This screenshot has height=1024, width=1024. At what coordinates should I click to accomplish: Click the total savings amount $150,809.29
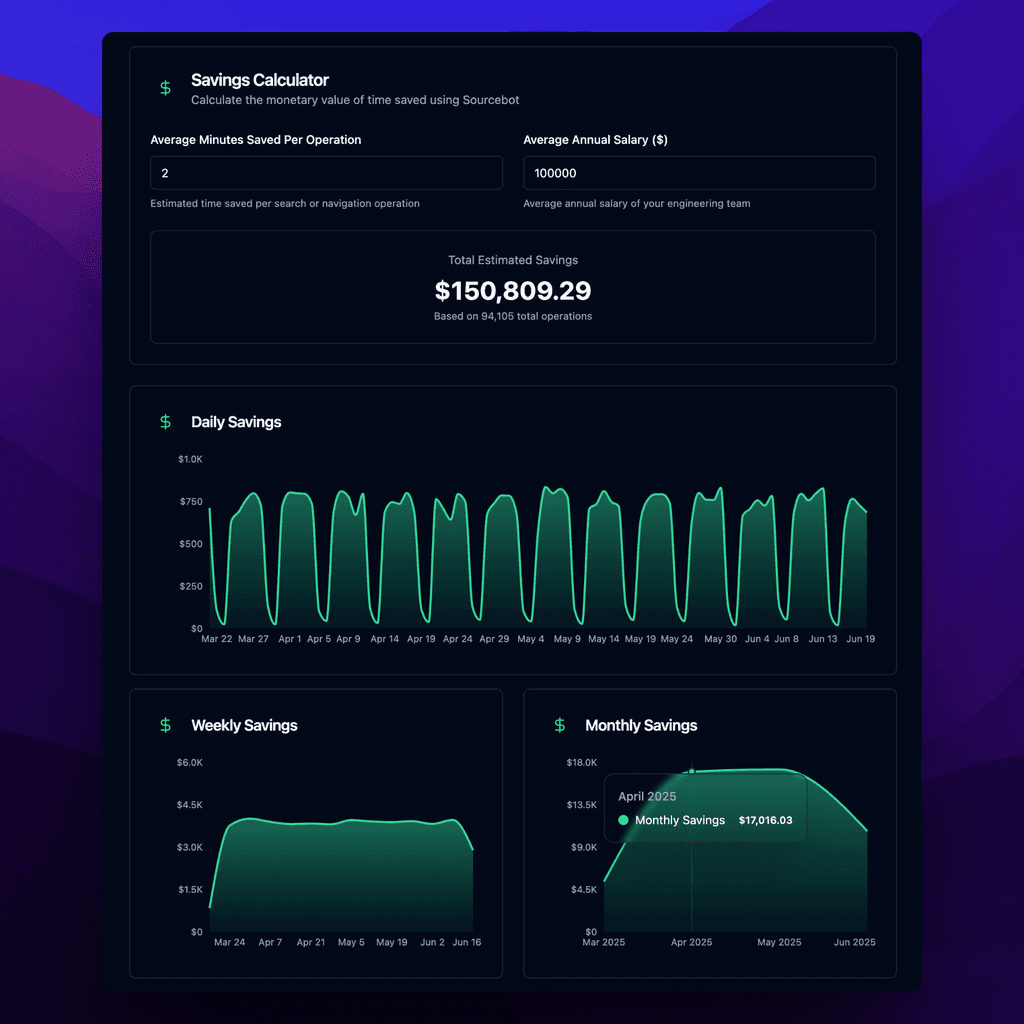click(513, 291)
